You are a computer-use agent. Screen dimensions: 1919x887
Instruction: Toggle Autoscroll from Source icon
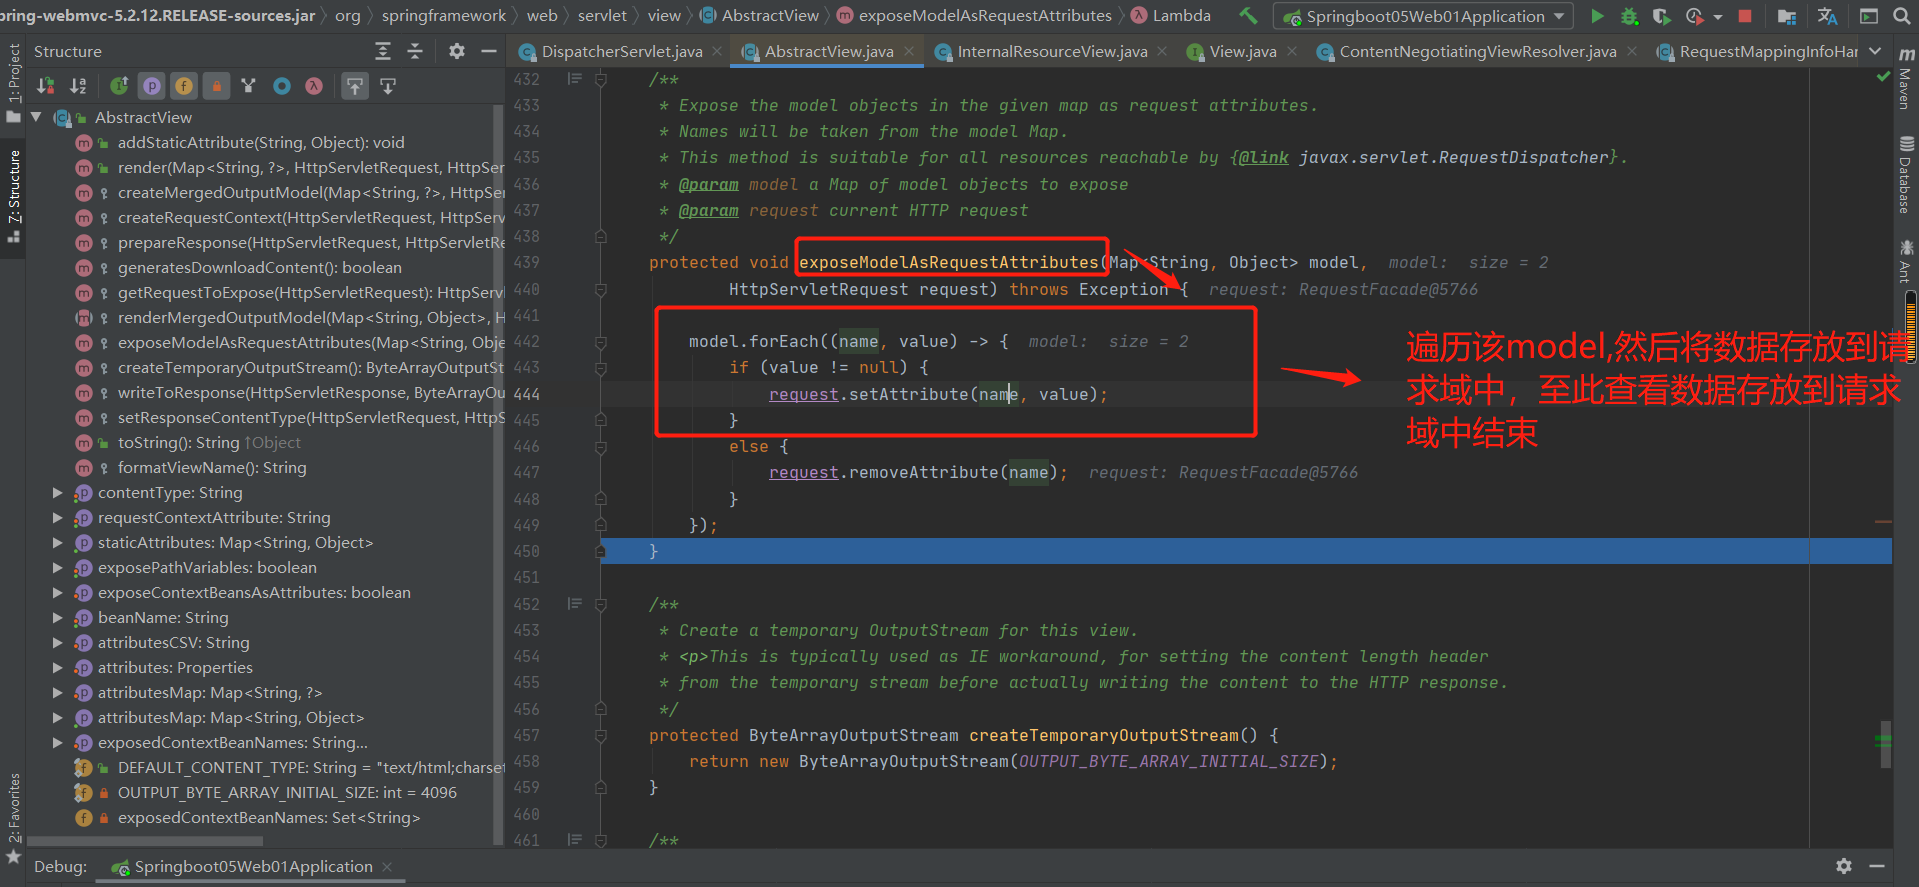pyautogui.click(x=388, y=86)
